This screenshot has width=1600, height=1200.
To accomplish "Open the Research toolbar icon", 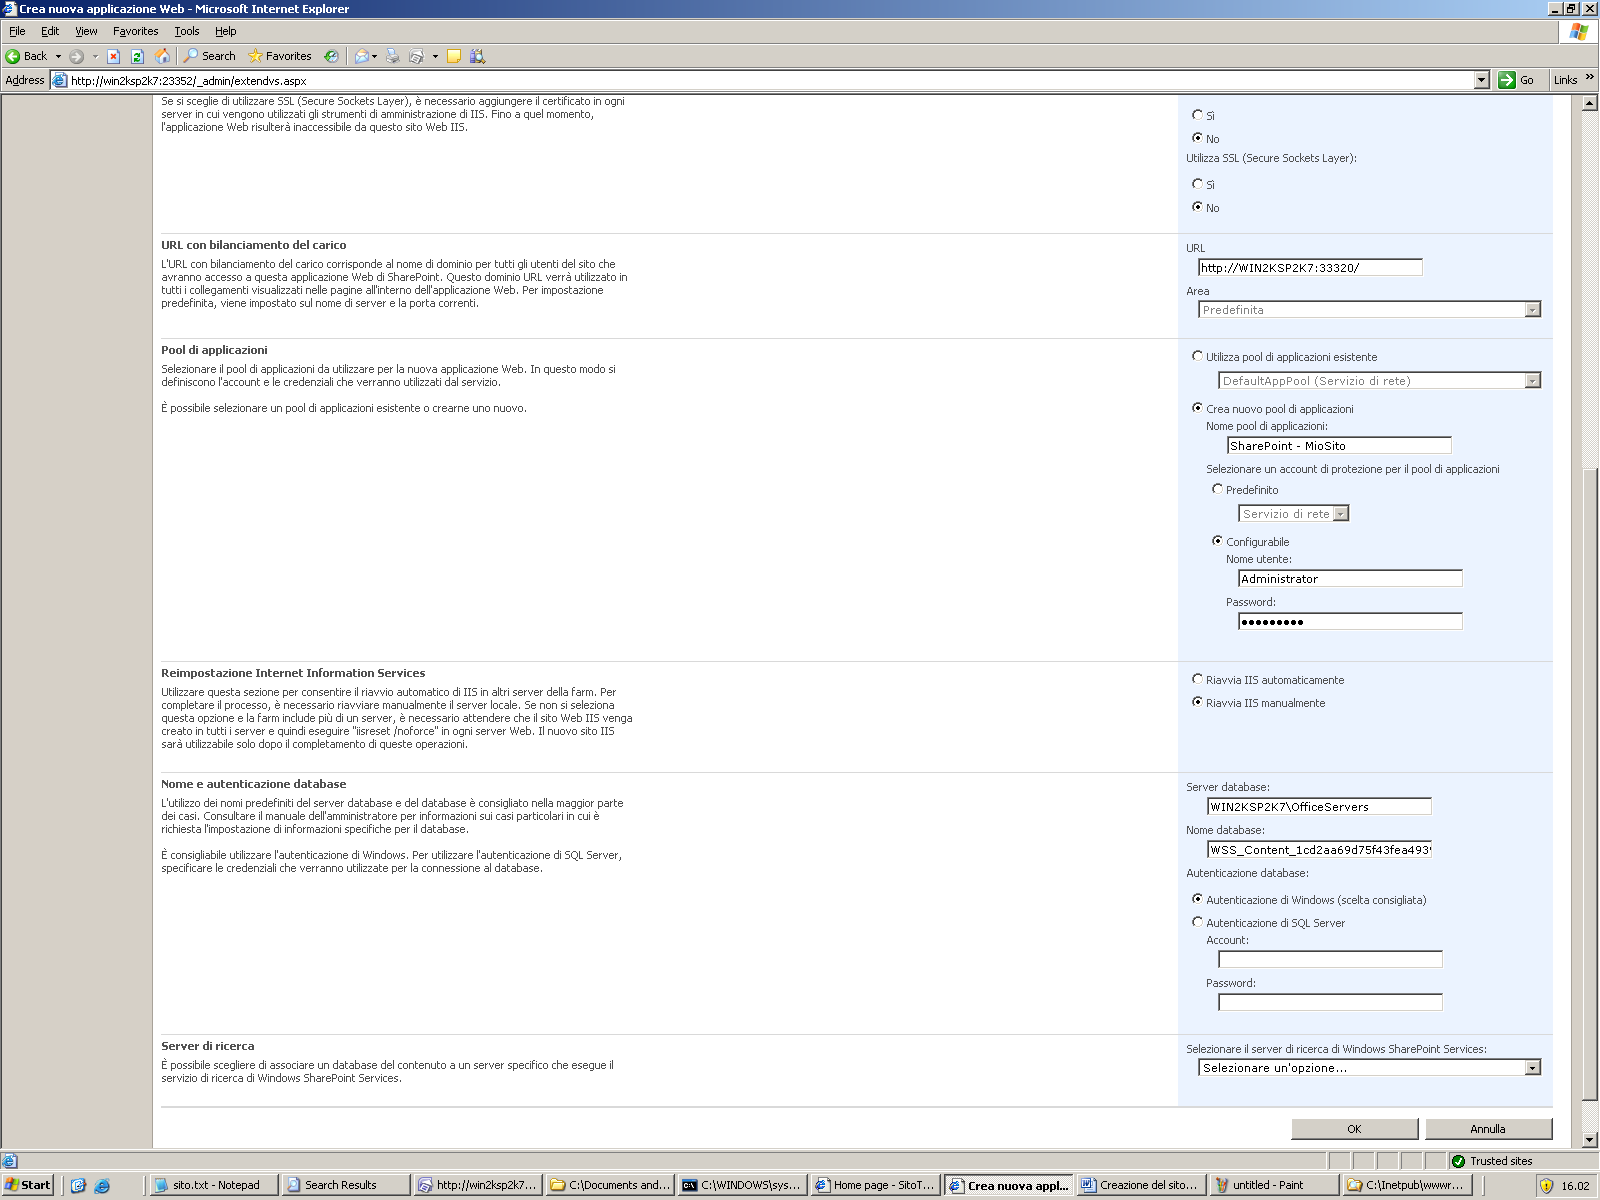I will click(478, 56).
